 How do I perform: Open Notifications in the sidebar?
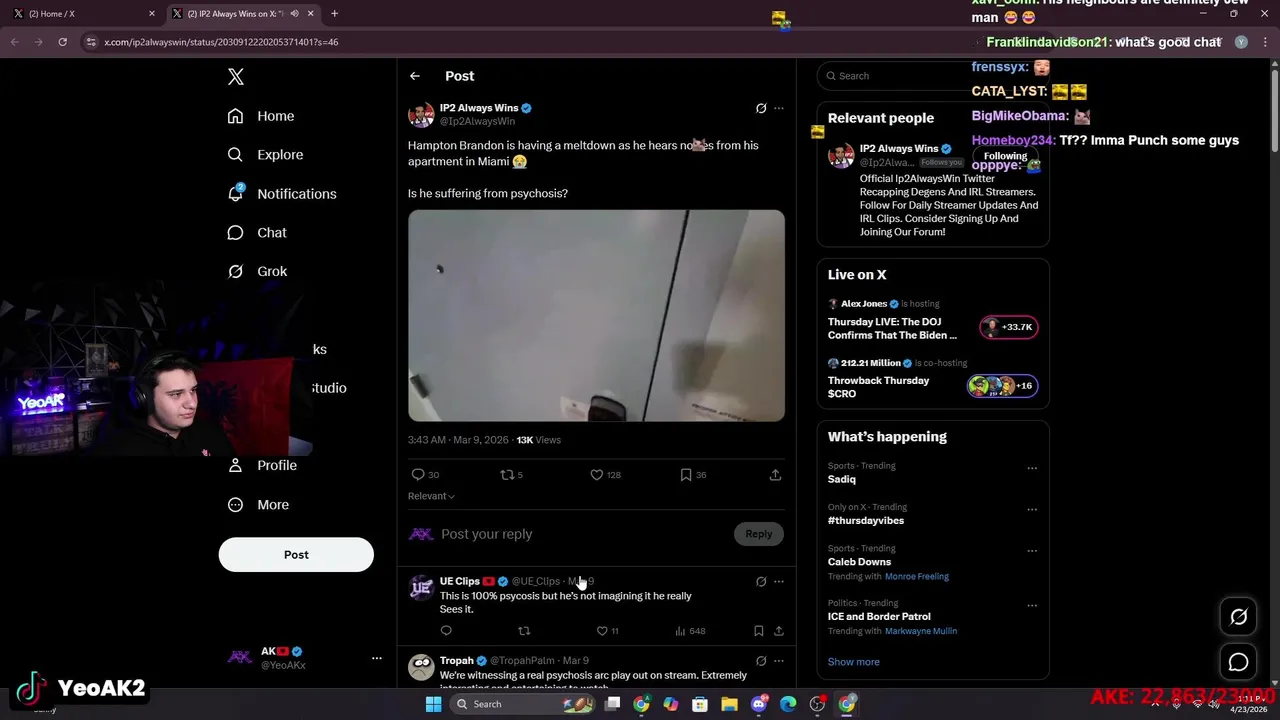[281, 194]
